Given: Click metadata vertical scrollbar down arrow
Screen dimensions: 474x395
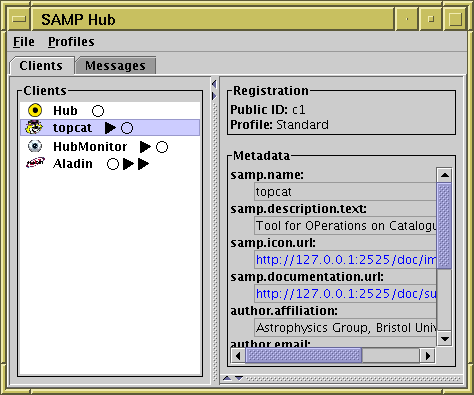Looking at the screenshot, I should [x=444, y=339].
